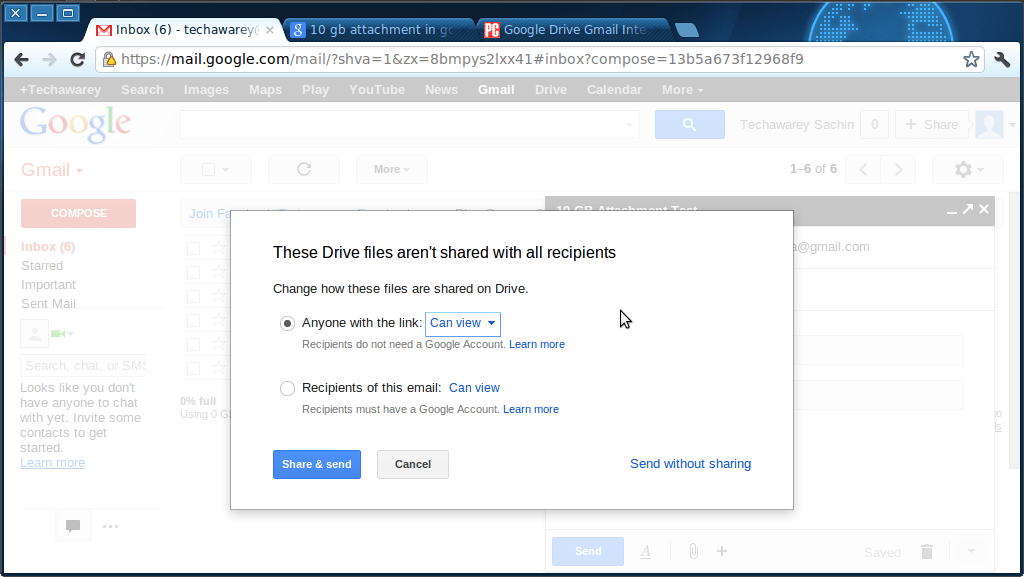This screenshot has height=577, width=1024.
Task: Close the Inbox tab with its X
Action: (270, 30)
